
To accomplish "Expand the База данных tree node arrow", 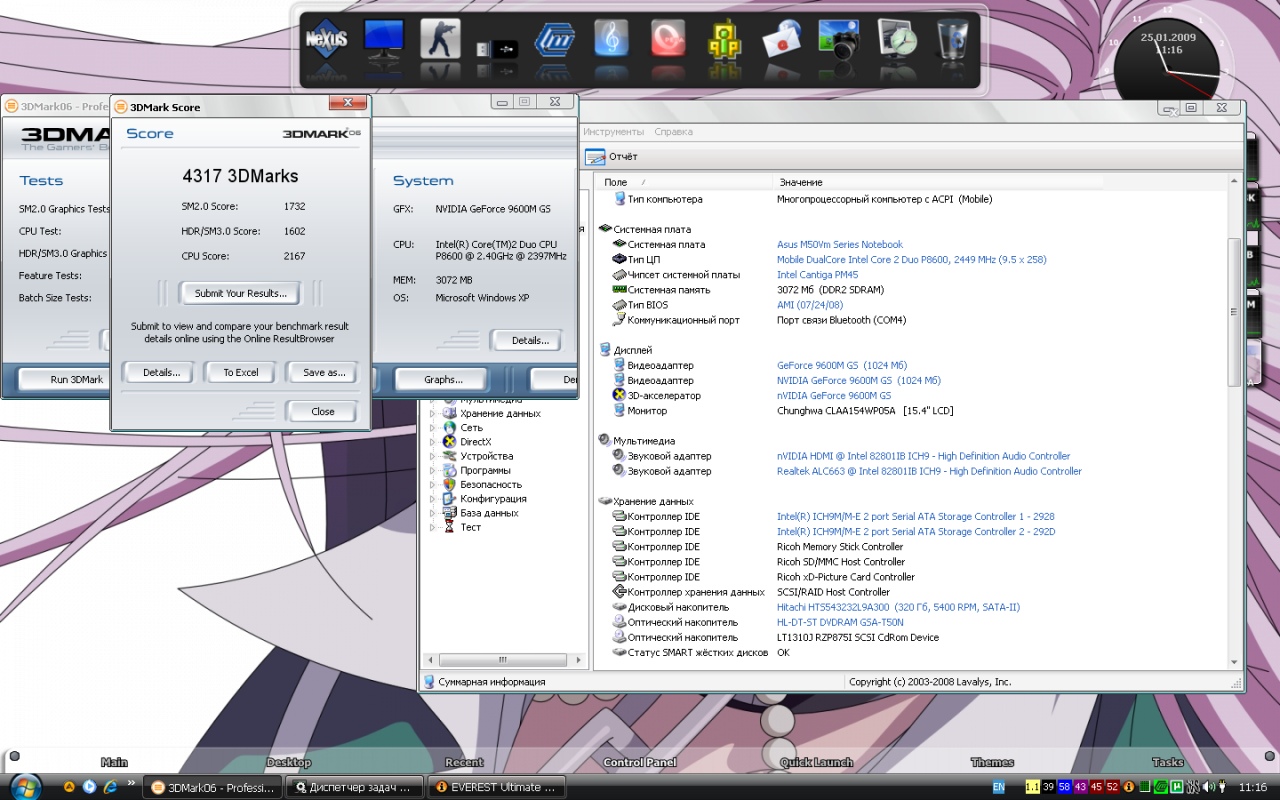I will (433, 513).
